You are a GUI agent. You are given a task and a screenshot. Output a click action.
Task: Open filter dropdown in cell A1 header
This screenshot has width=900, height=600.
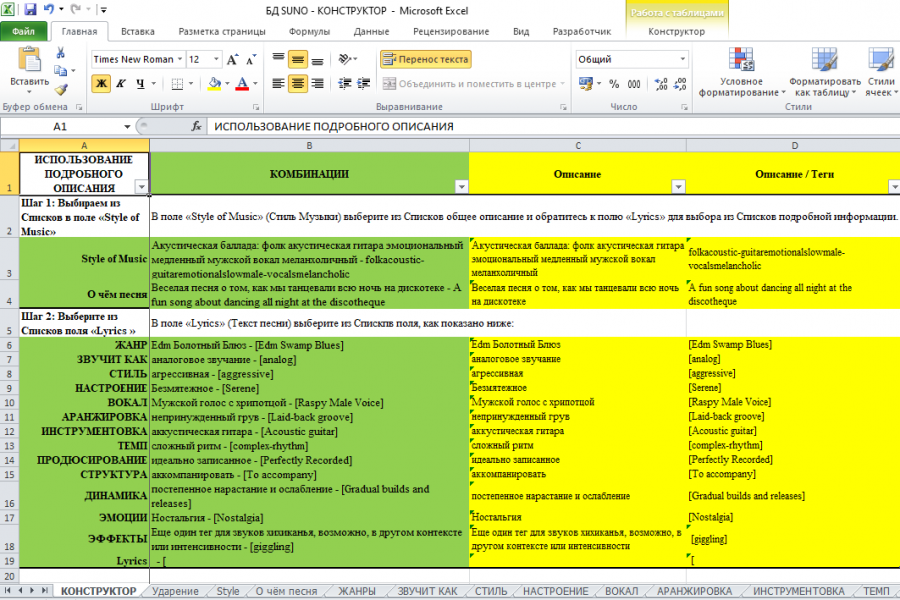click(x=141, y=187)
